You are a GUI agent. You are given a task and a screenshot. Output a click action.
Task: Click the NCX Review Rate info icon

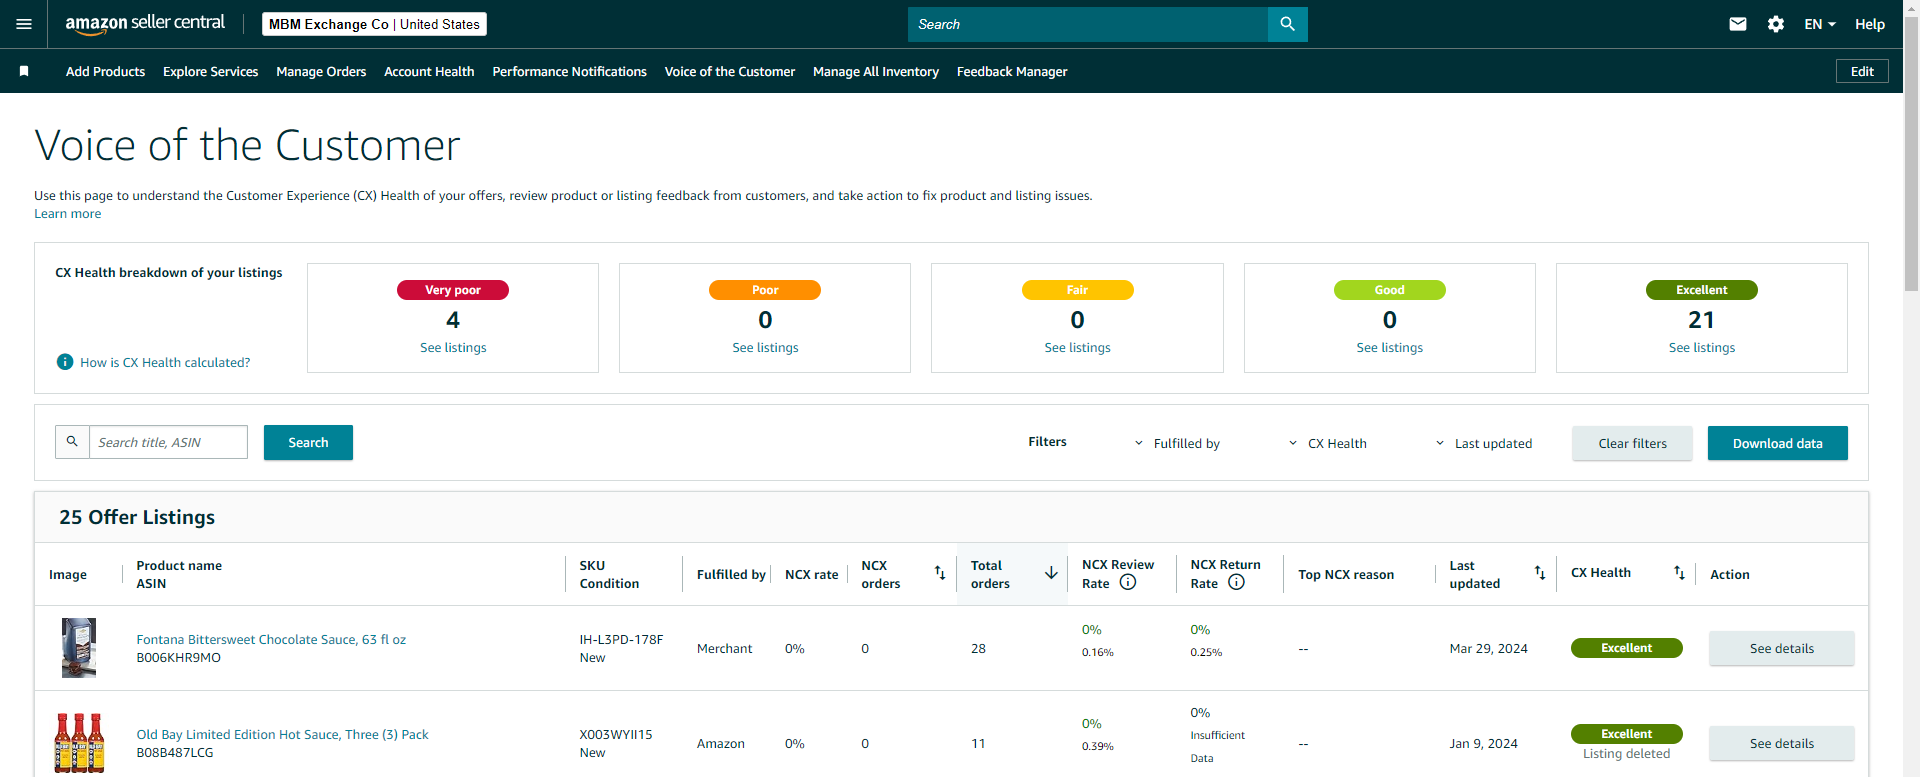pyautogui.click(x=1128, y=582)
